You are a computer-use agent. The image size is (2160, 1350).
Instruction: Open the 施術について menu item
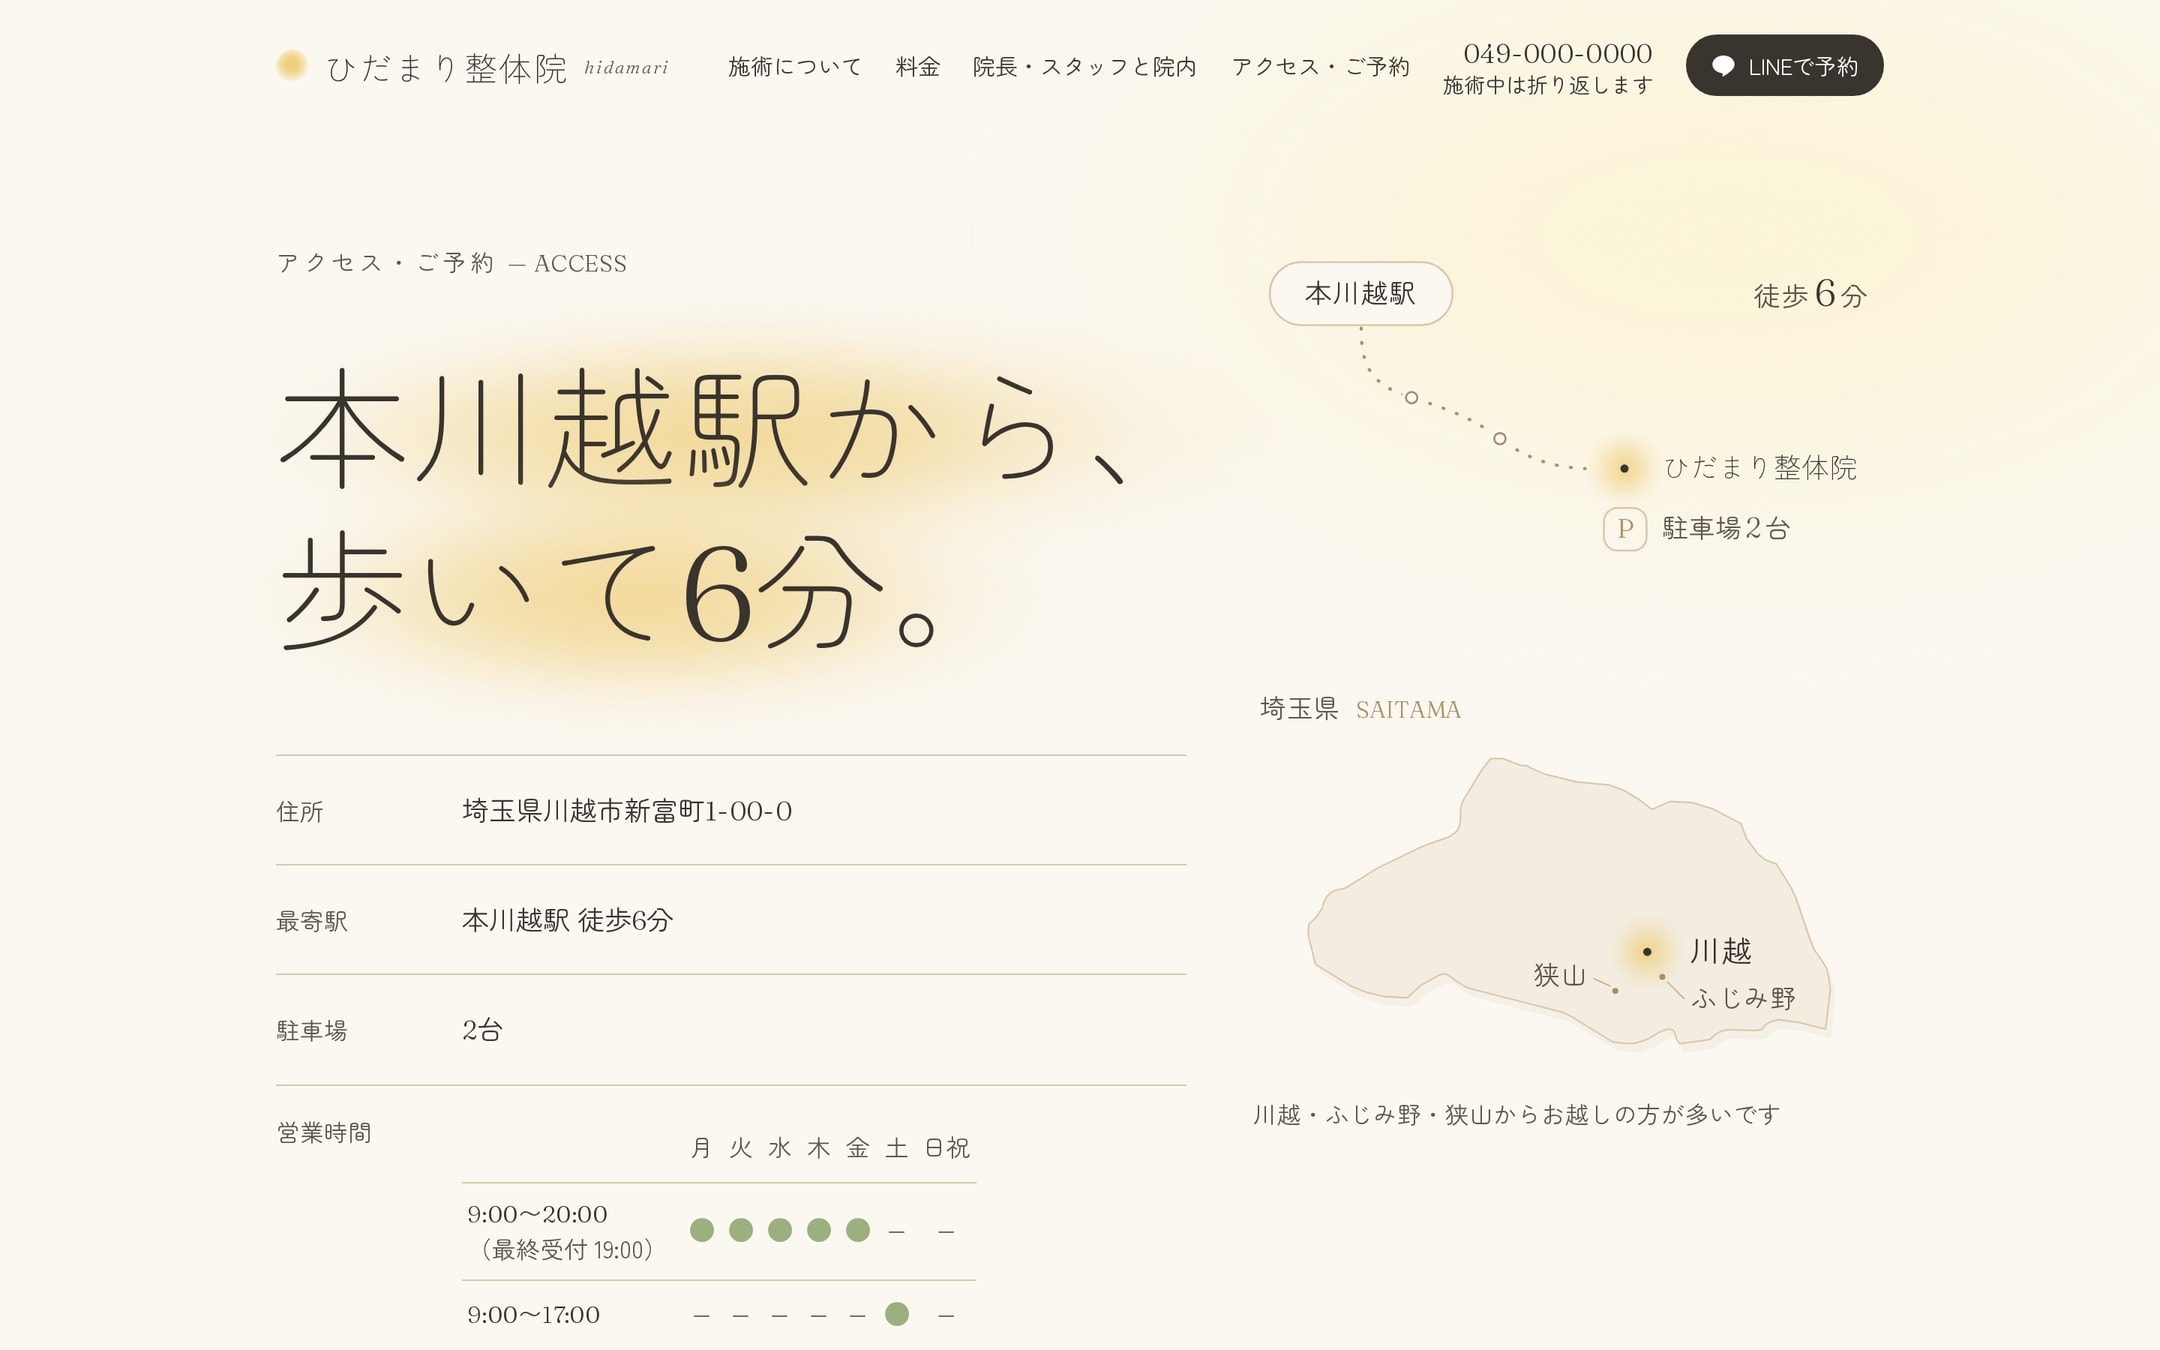click(795, 66)
